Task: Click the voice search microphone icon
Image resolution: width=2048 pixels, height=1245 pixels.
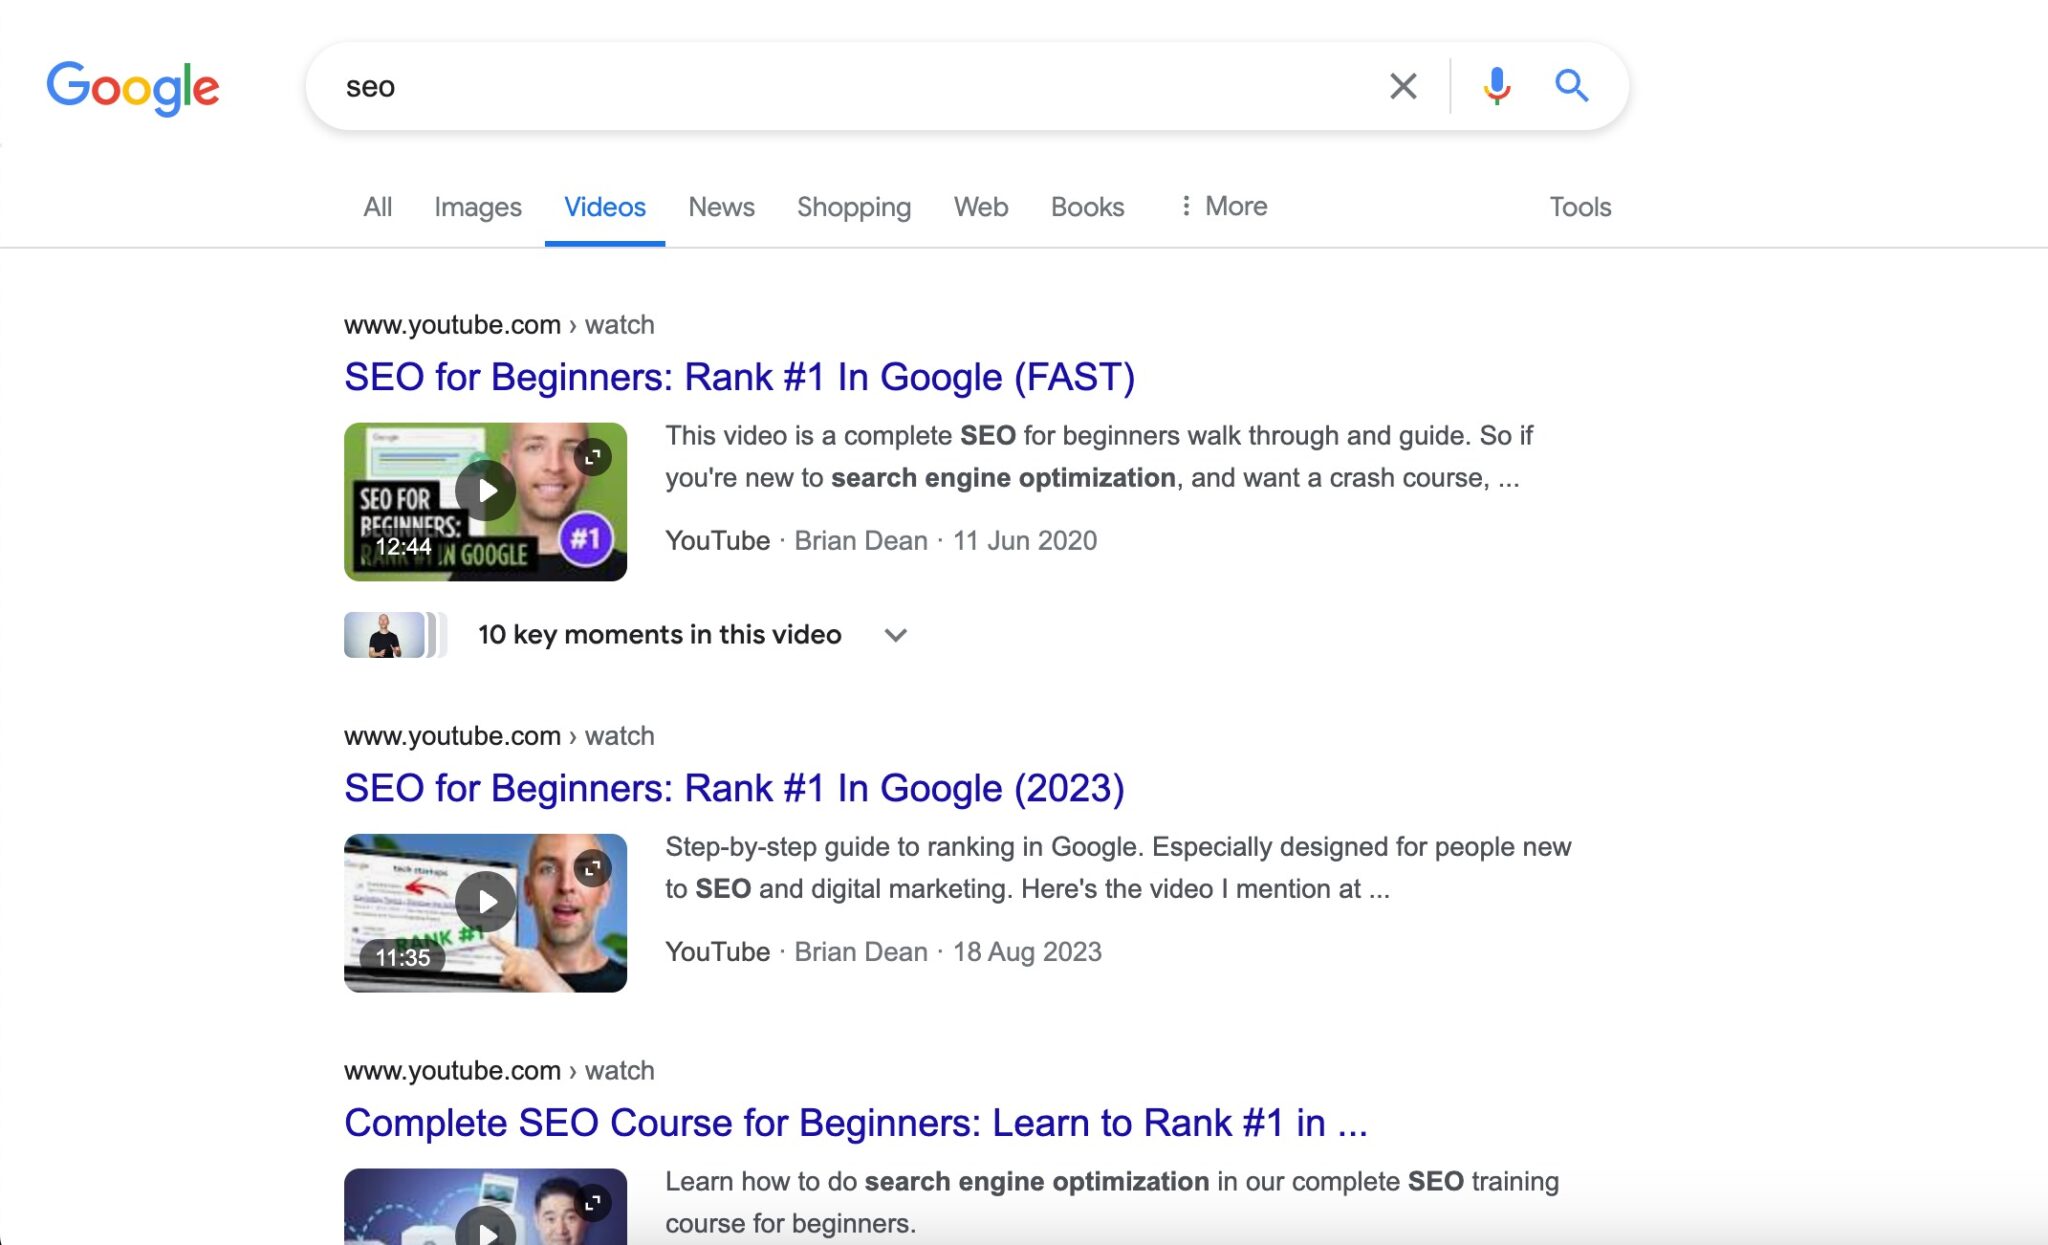Action: (x=1496, y=86)
